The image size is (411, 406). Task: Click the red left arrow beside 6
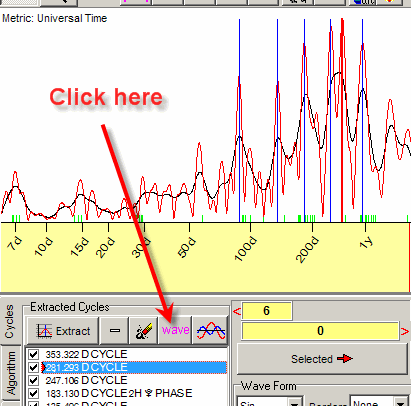click(x=237, y=312)
